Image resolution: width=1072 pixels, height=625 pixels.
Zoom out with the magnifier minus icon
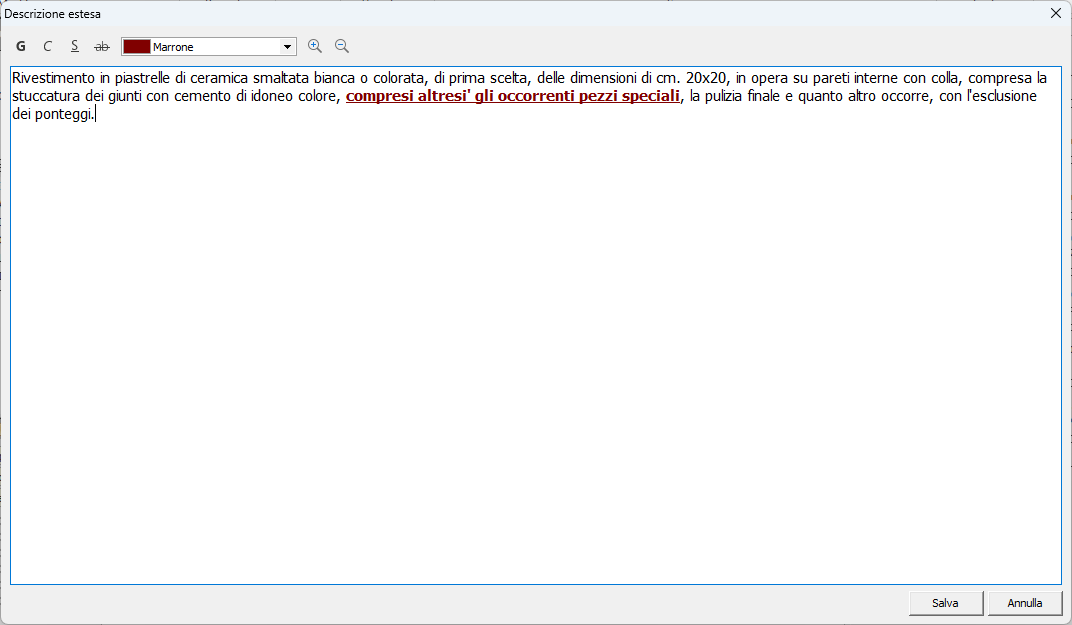[x=342, y=46]
